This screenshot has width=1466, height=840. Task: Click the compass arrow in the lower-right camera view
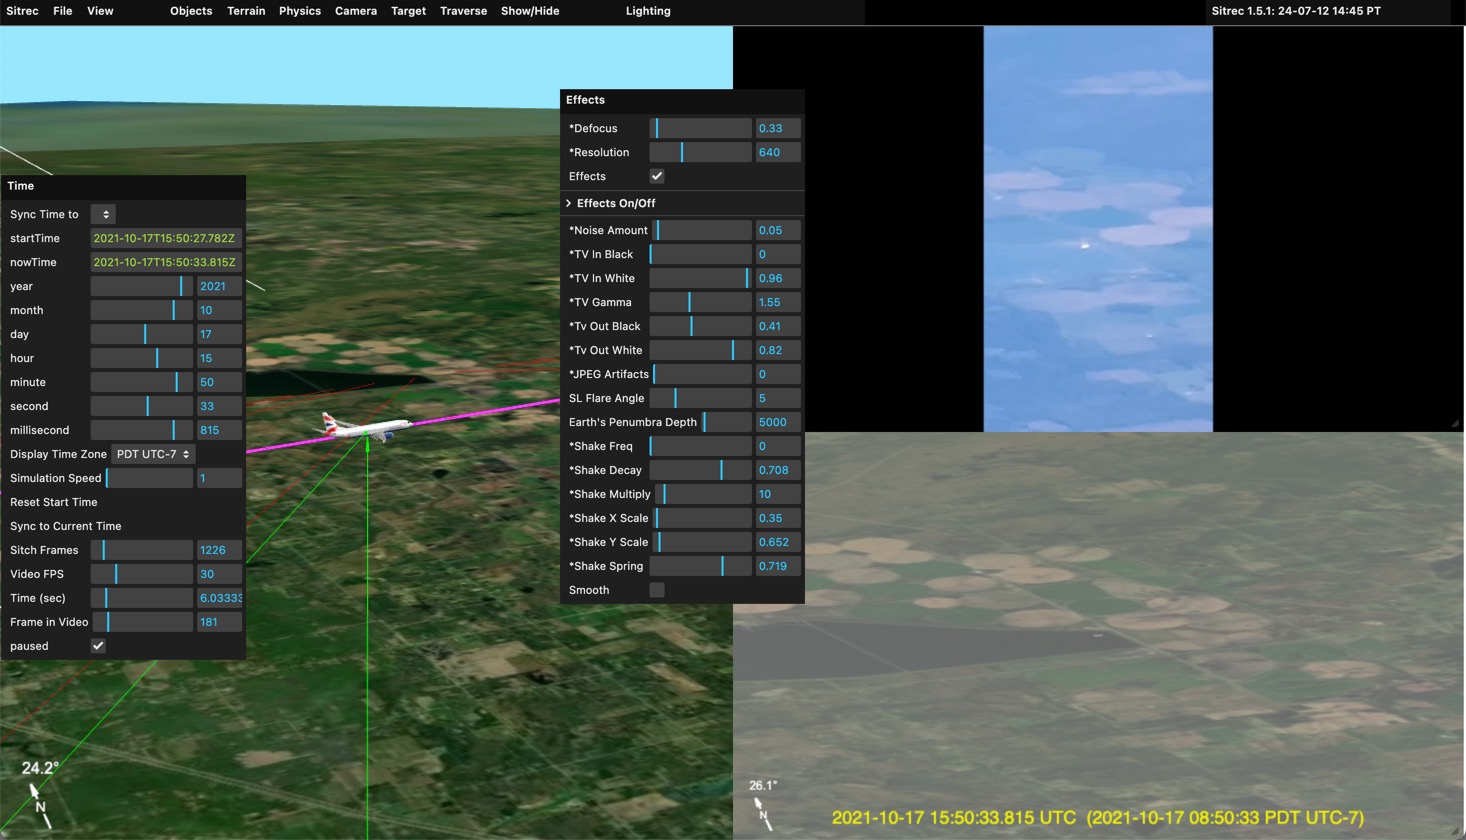[764, 814]
